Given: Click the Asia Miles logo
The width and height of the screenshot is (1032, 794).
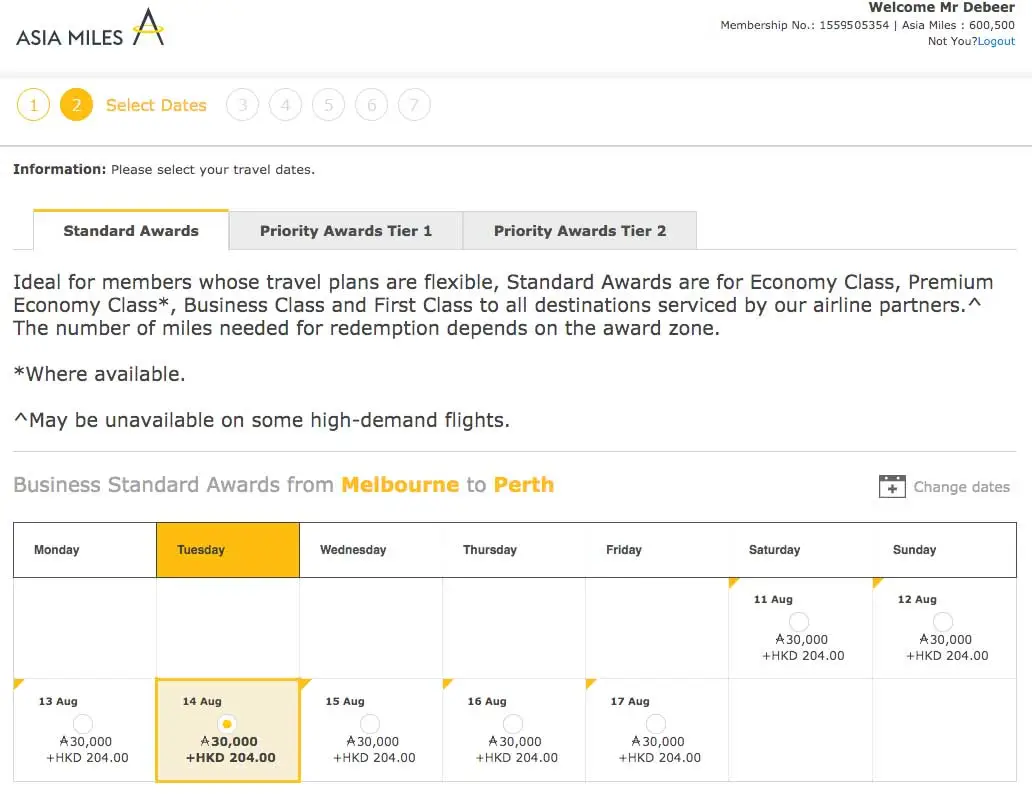Looking at the screenshot, I should (x=90, y=28).
